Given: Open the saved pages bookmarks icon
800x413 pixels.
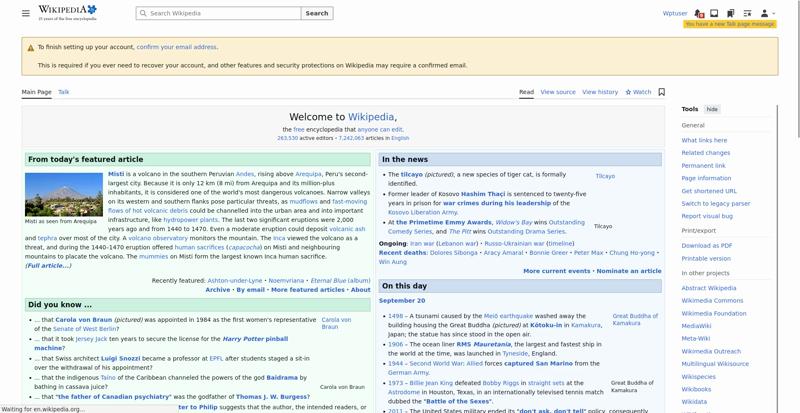Looking at the screenshot, I should tap(731, 13).
